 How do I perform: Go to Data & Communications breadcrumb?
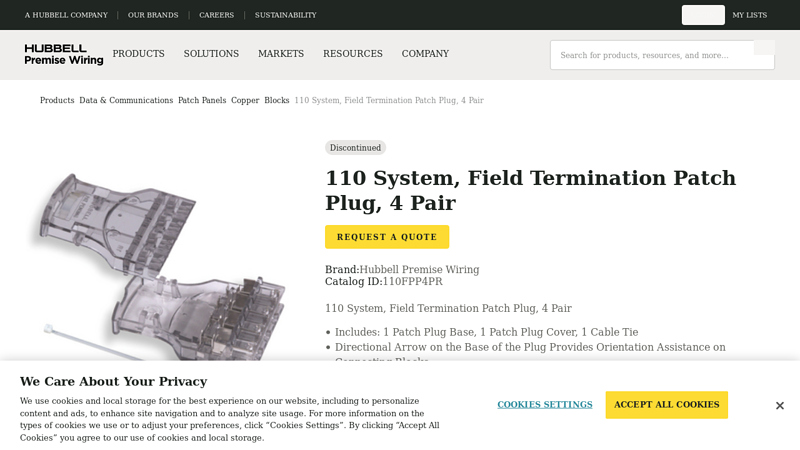coord(126,100)
